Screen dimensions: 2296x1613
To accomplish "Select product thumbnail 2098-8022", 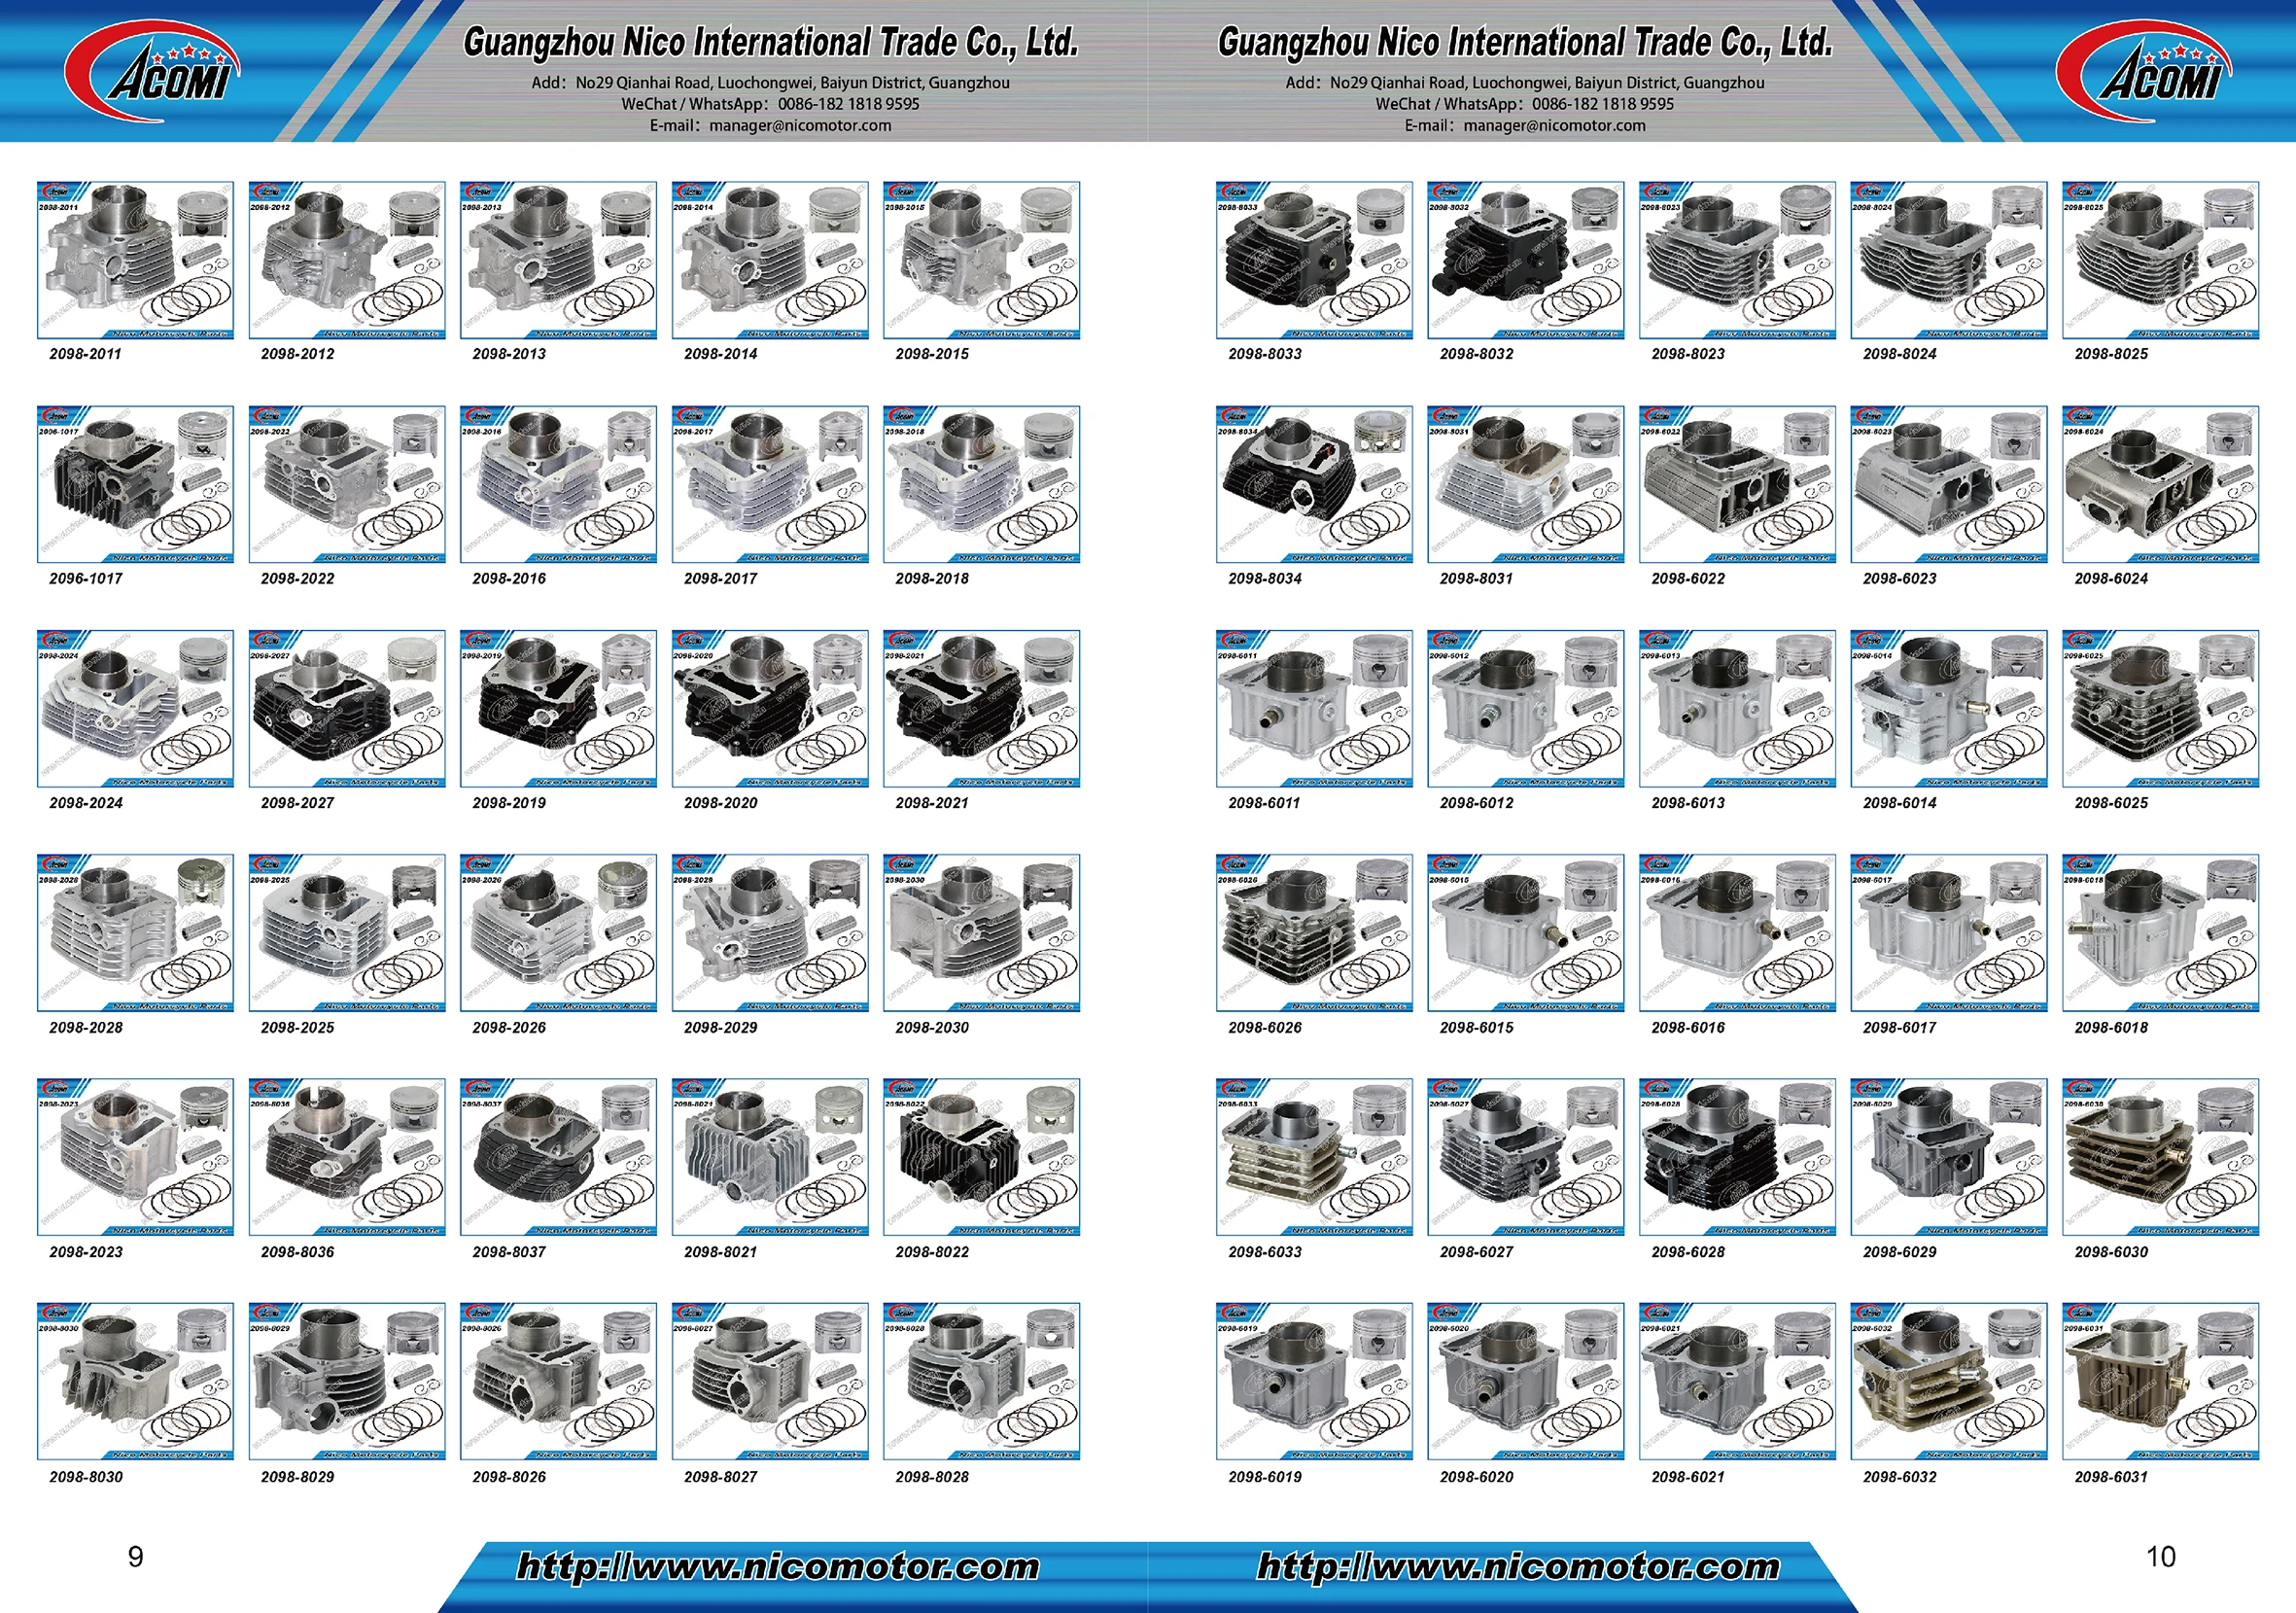I will point(981,1157).
